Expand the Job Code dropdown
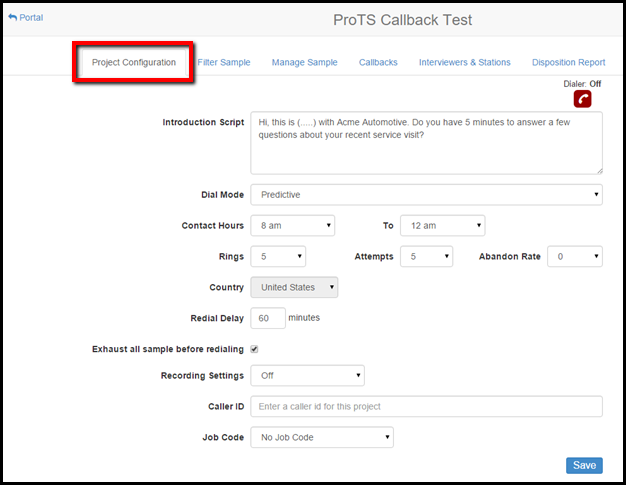Screen dimensions: 626x485 [322, 438]
